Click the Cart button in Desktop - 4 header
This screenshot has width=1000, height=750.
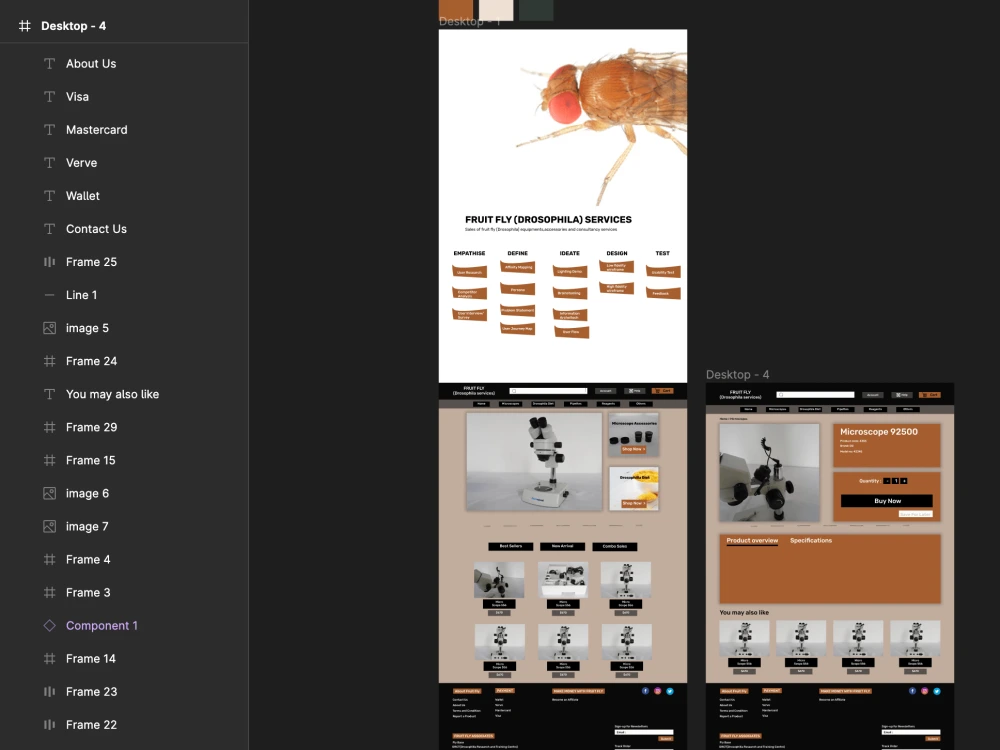930,395
